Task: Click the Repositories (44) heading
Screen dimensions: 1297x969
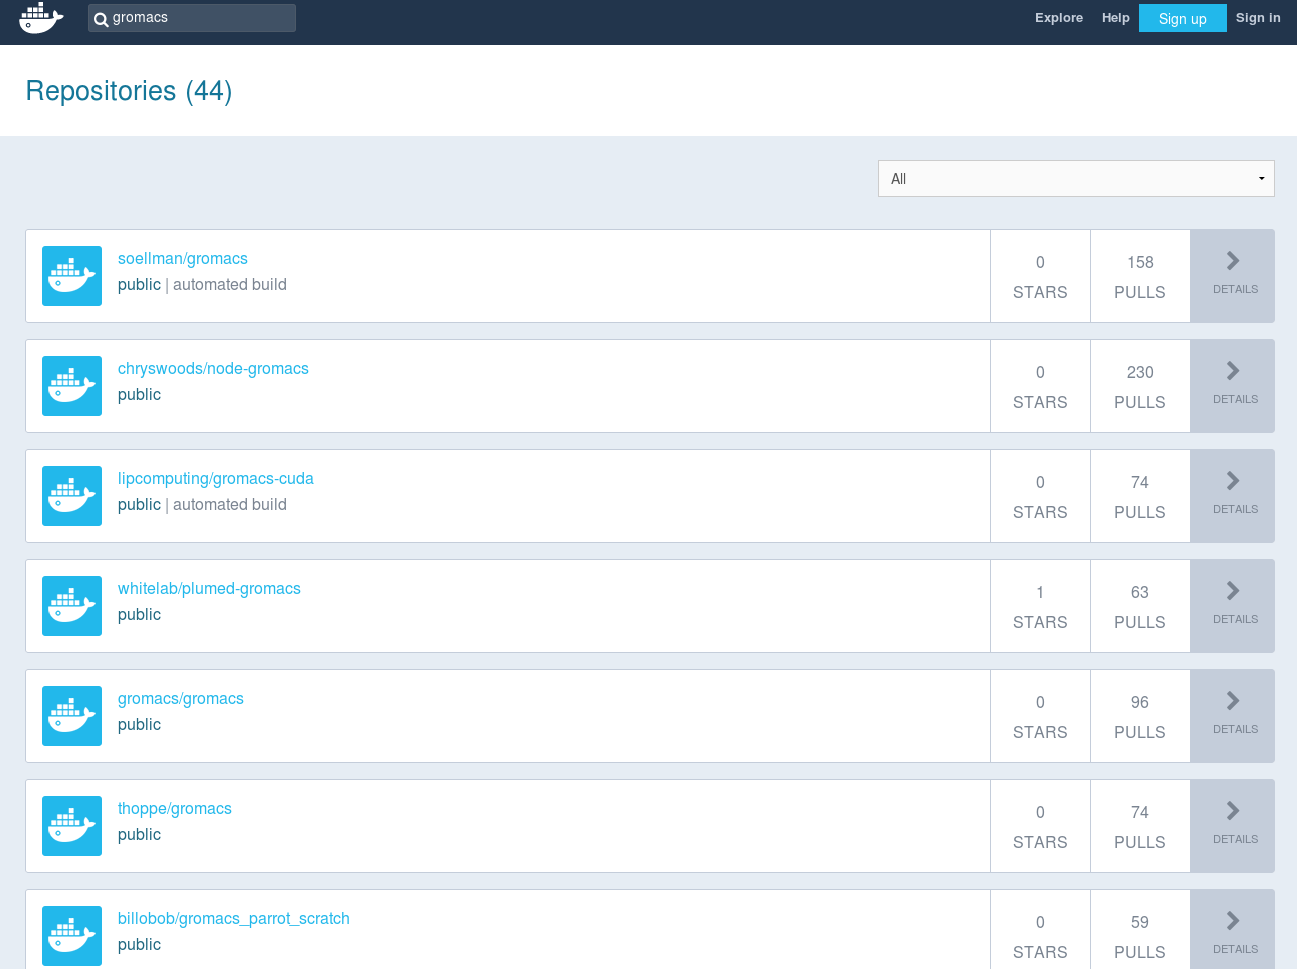Action: (x=129, y=91)
